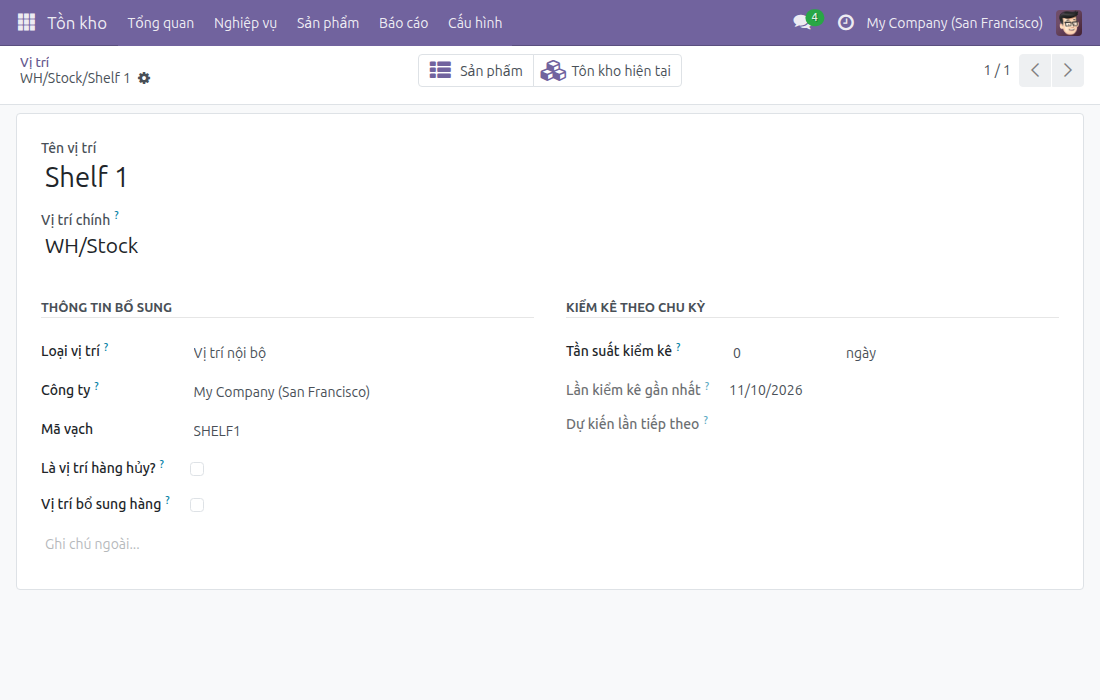This screenshot has width=1100, height=700.
Task: Open the activities clock icon
Action: pos(846,22)
